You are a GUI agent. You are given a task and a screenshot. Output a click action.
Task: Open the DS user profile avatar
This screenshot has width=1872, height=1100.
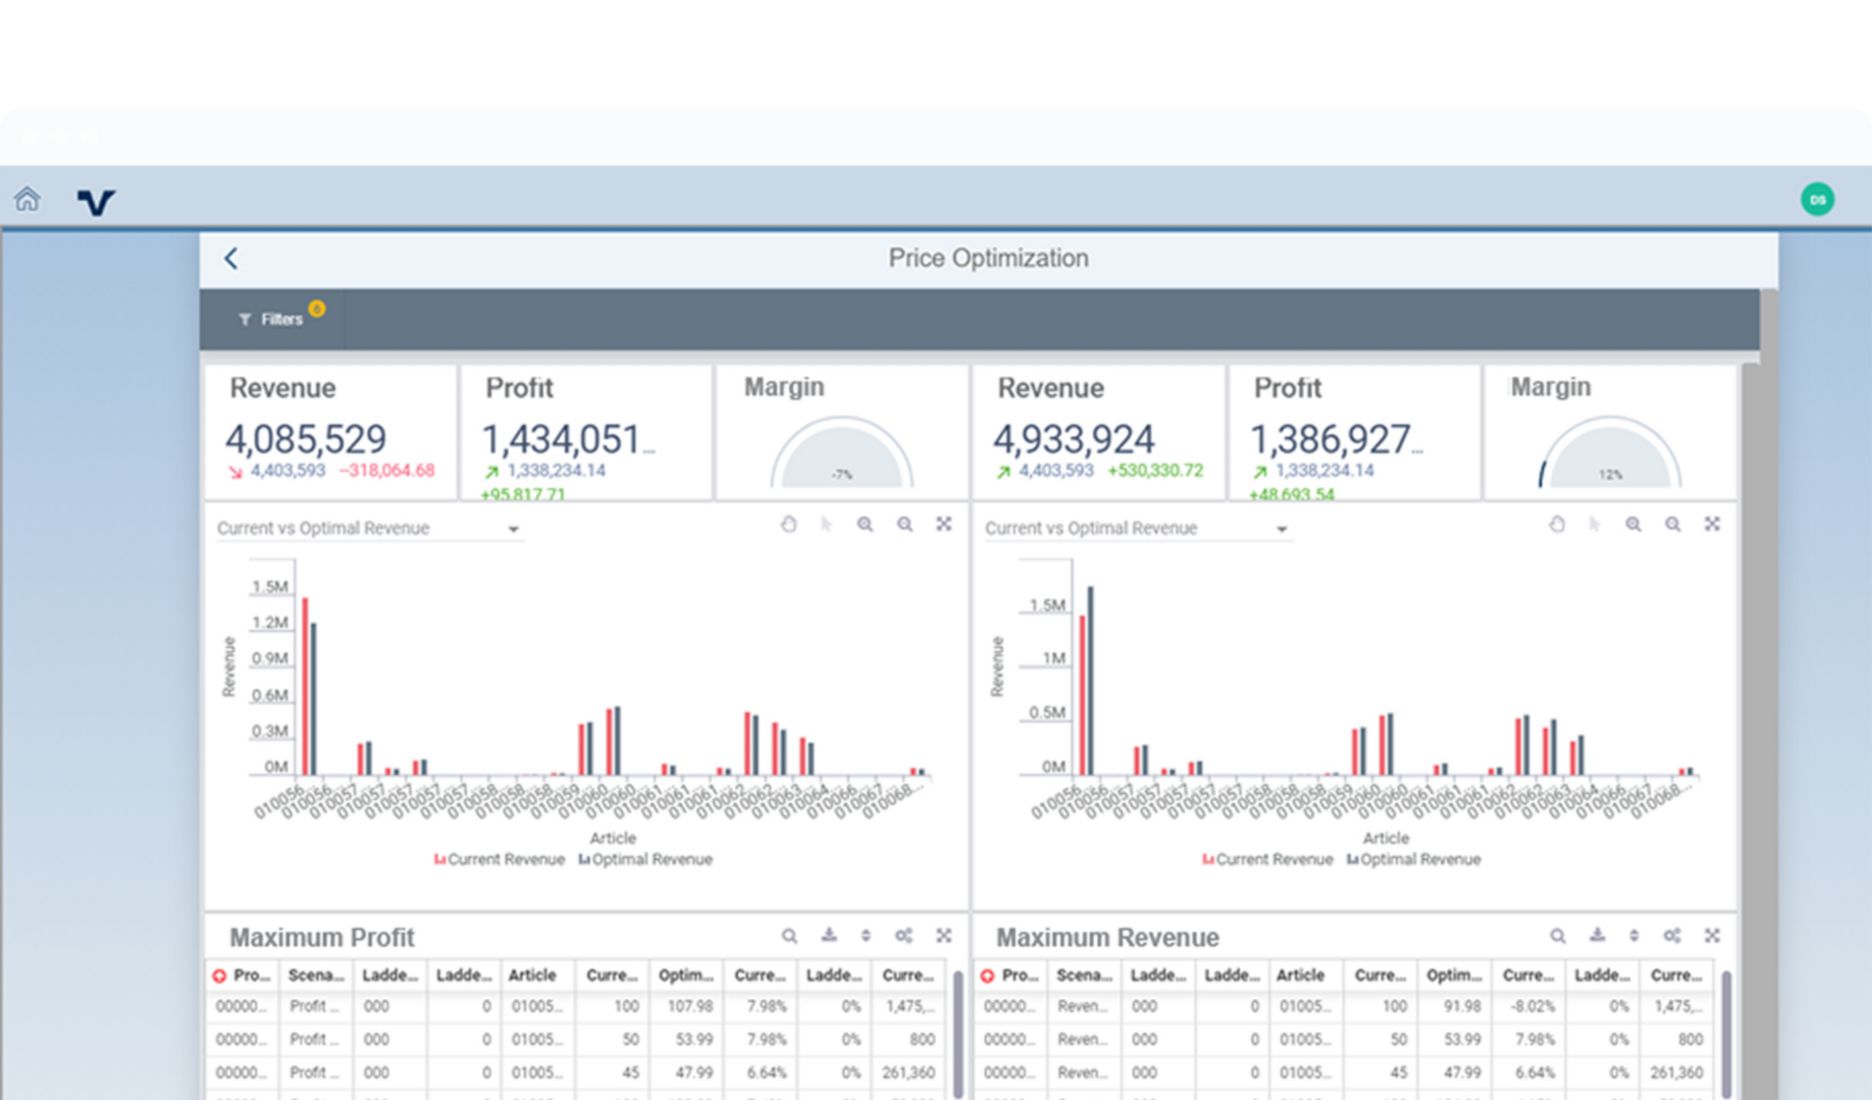(x=1817, y=199)
